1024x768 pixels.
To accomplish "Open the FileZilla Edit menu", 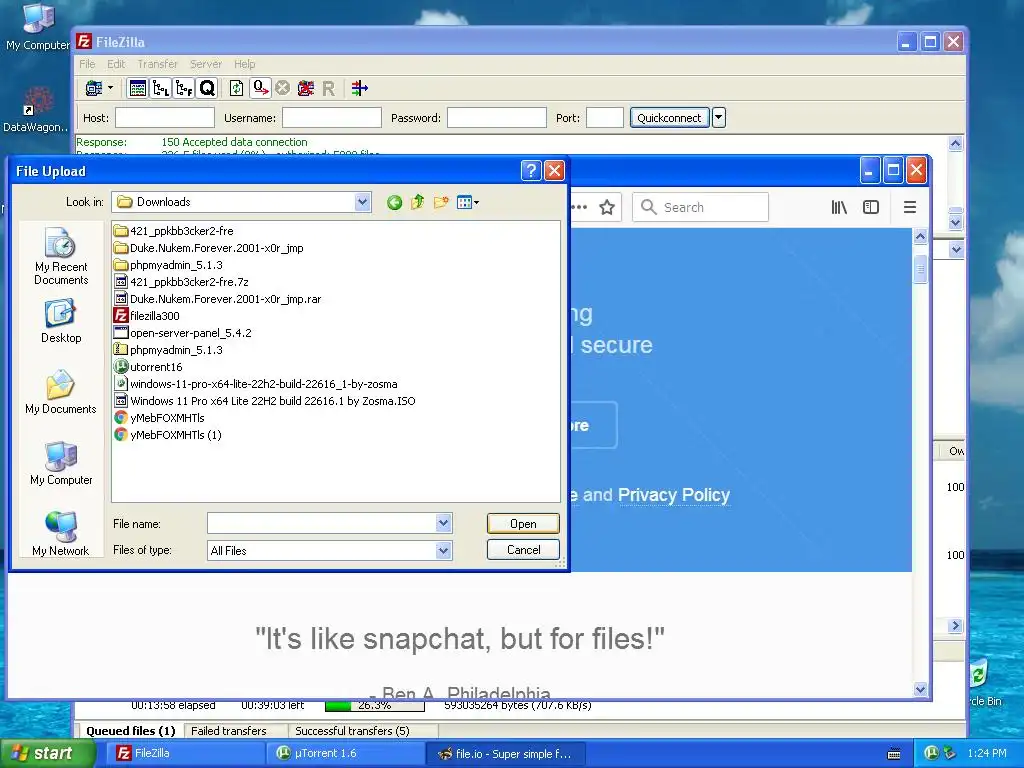I will click(116, 64).
